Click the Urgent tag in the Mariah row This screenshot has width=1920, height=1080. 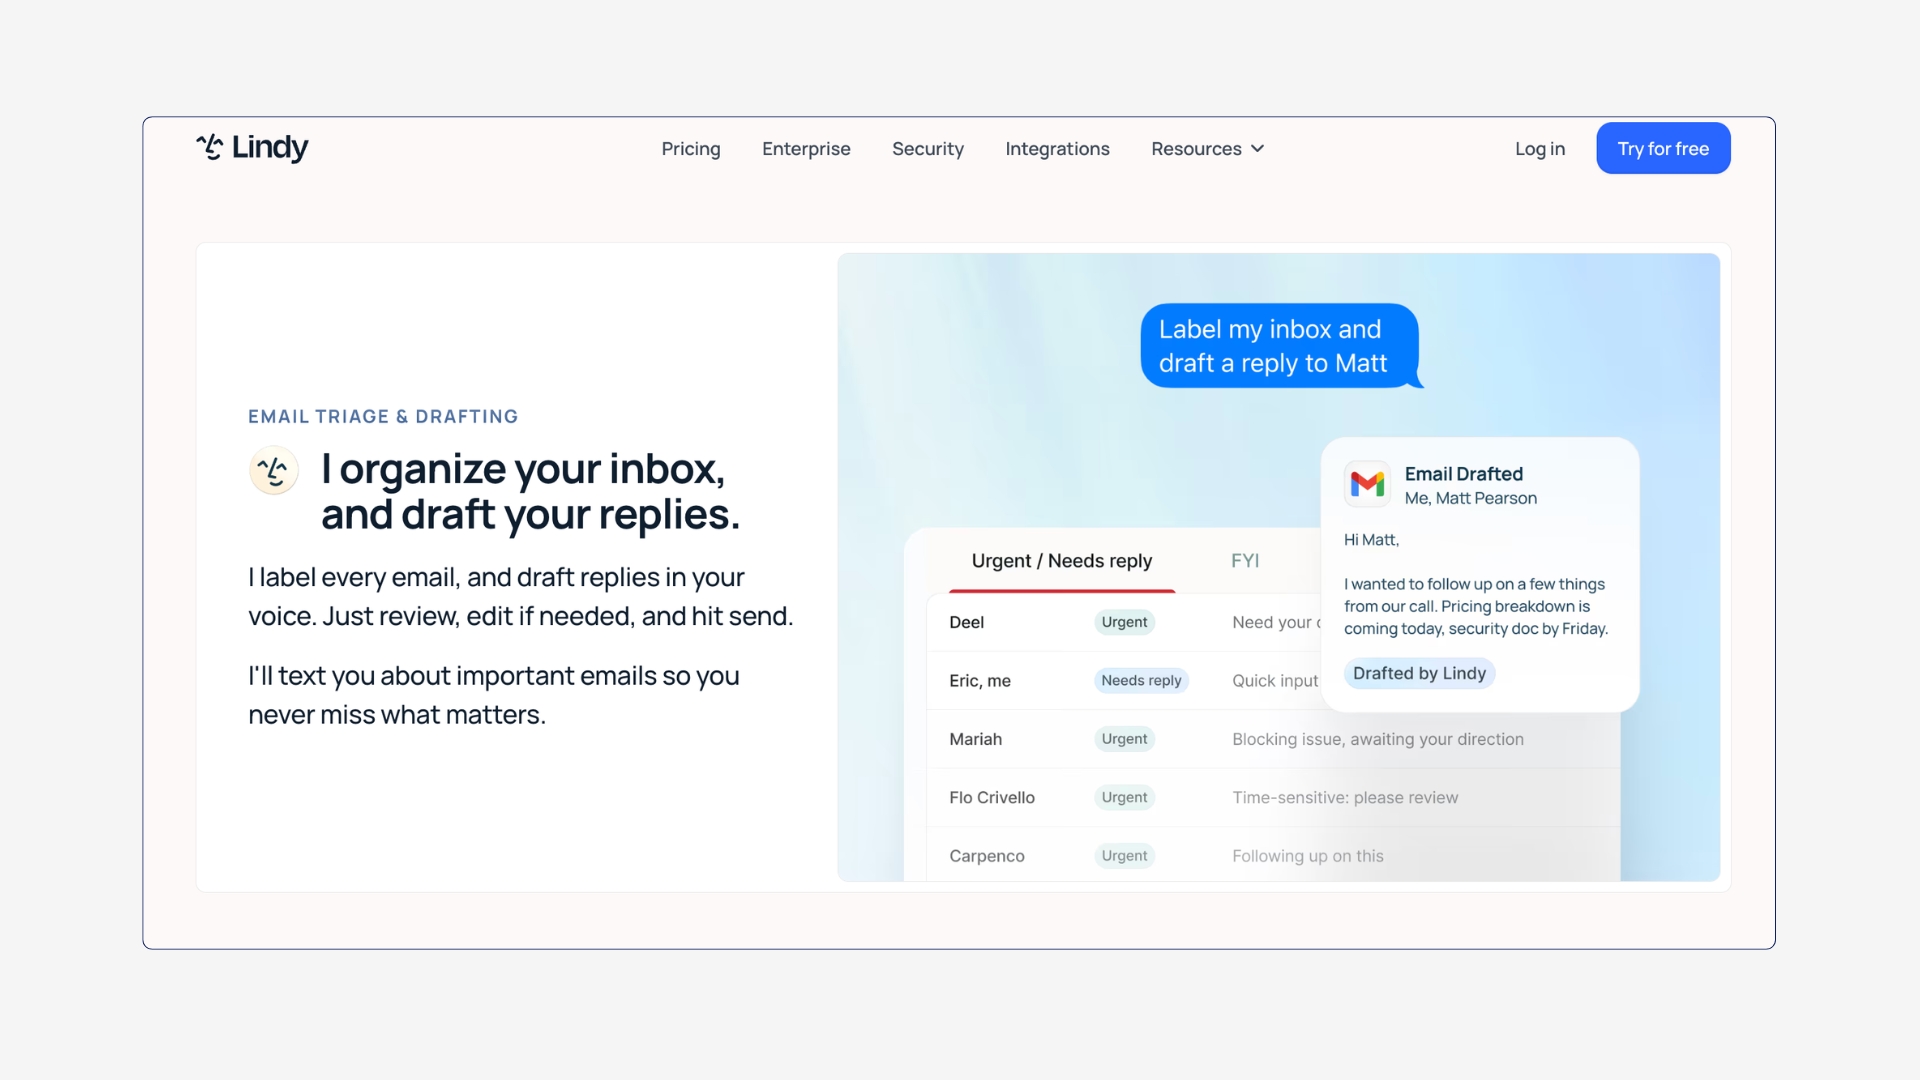click(1124, 739)
